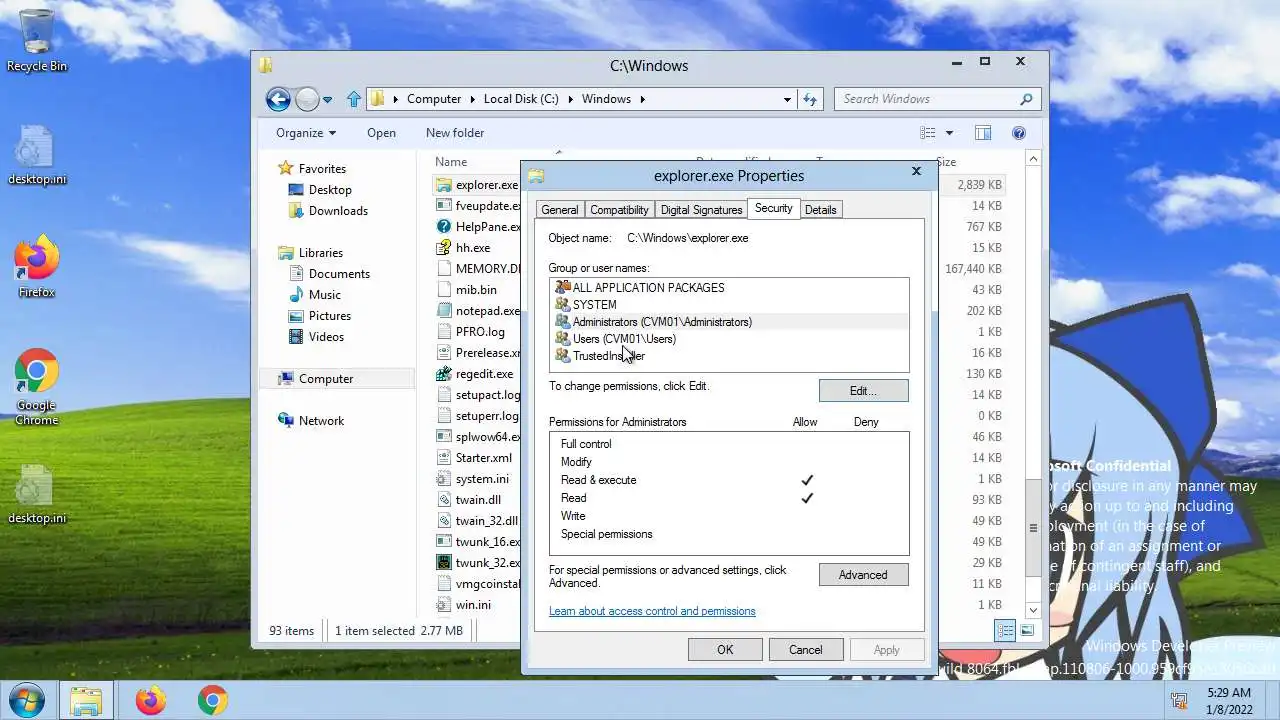Open Advanced security settings button
The width and height of the screenshot is (1280, 720).
pyautogui.click(x=864, y=575)
